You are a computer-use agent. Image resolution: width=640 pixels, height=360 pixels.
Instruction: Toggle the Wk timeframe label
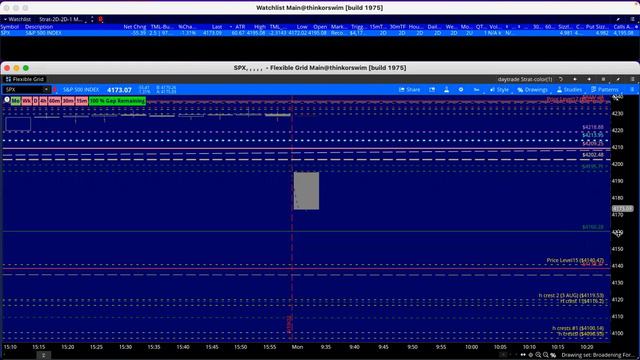pos(27,101)
